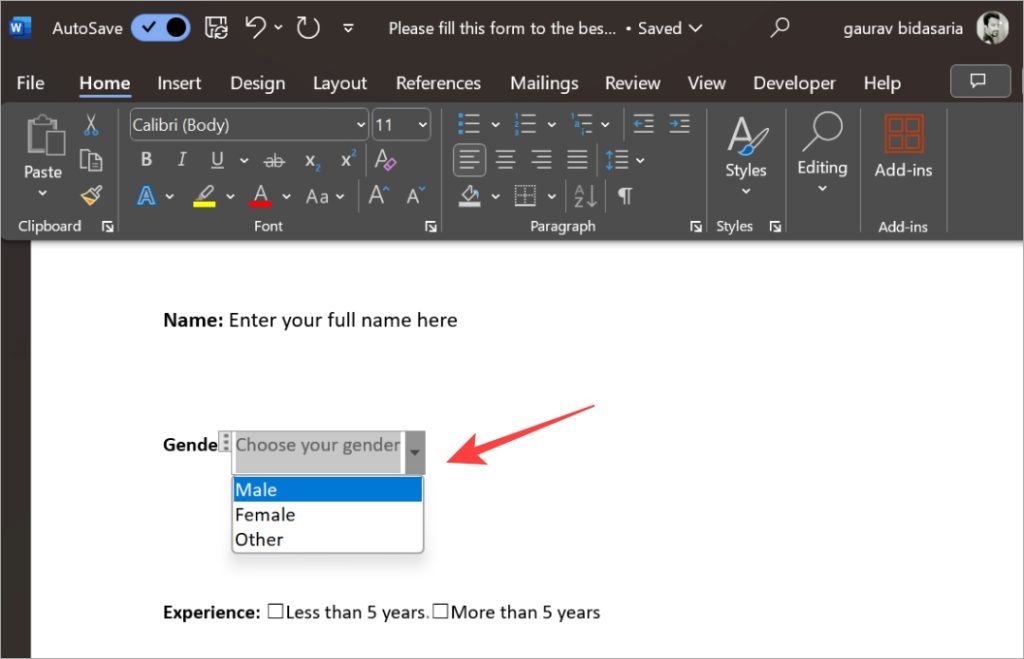1024x659 pixels.
Task: Apply the yellow text highlight color
Action: (x=204, y=195)
